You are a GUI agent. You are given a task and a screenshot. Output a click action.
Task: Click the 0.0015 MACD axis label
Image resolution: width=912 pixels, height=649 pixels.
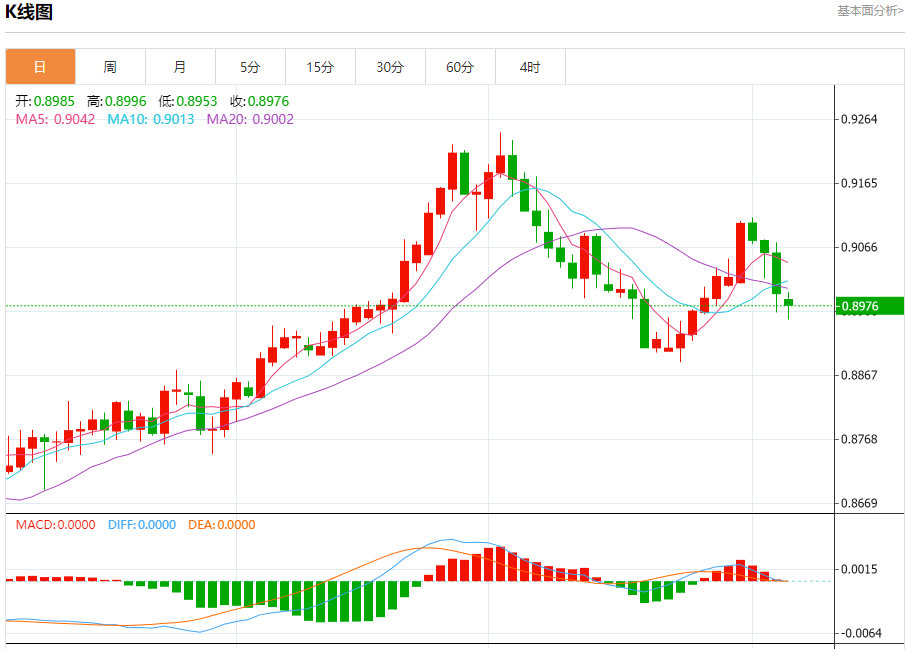click(859, 569)
